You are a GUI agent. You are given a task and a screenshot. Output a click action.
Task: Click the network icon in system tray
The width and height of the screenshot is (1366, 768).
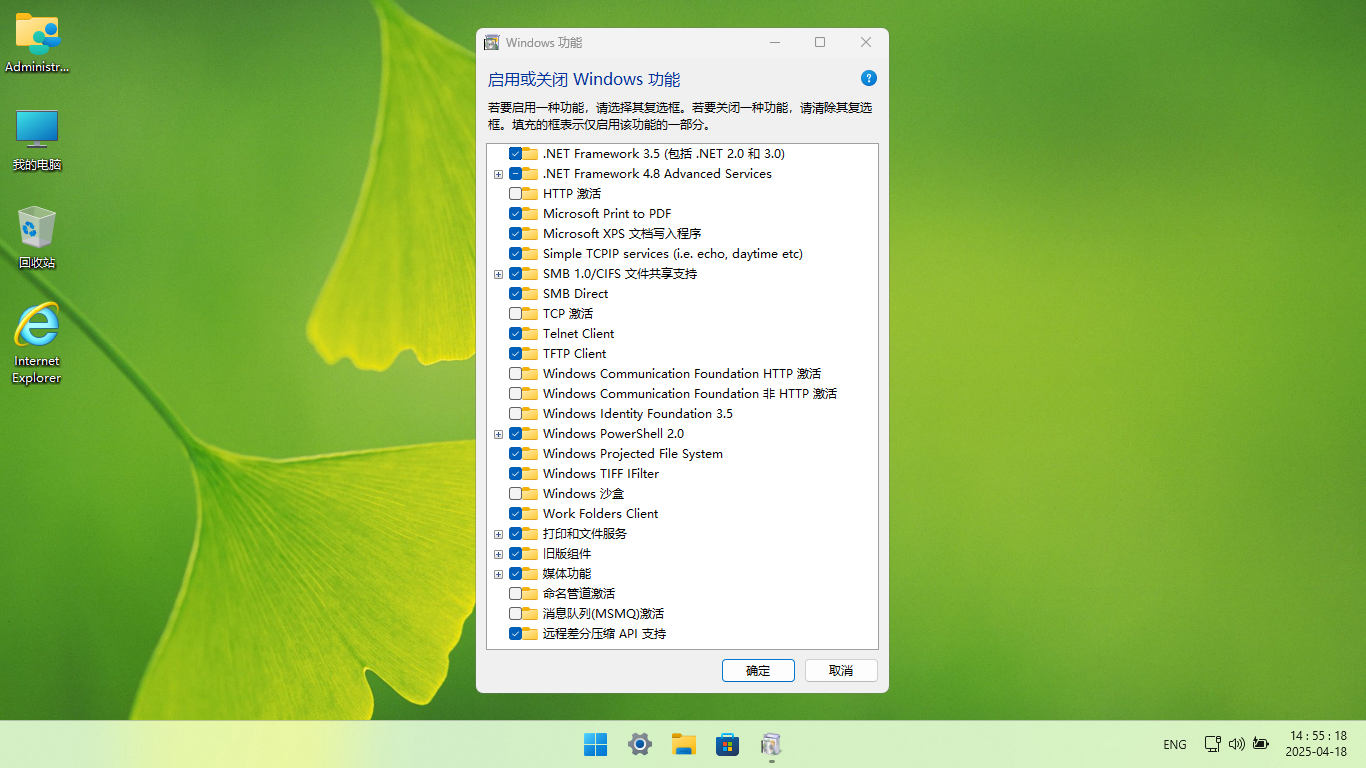point(1212,744)
